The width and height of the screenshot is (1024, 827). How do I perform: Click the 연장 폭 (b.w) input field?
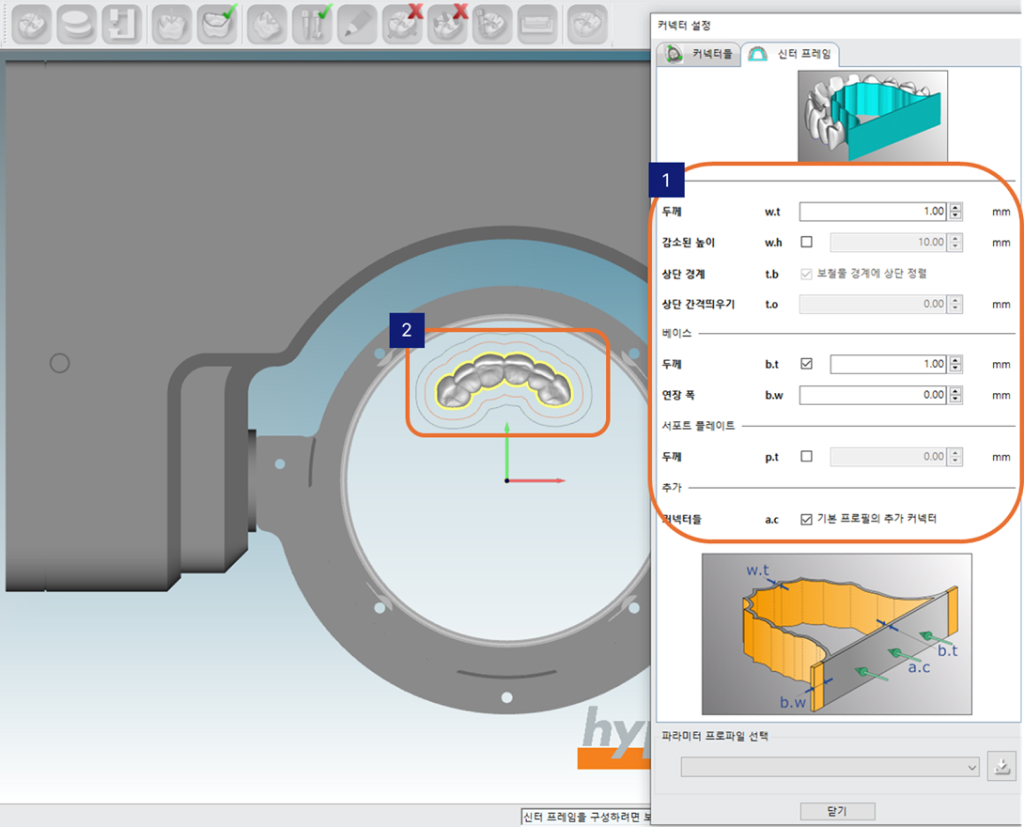[x=872, y=396]
